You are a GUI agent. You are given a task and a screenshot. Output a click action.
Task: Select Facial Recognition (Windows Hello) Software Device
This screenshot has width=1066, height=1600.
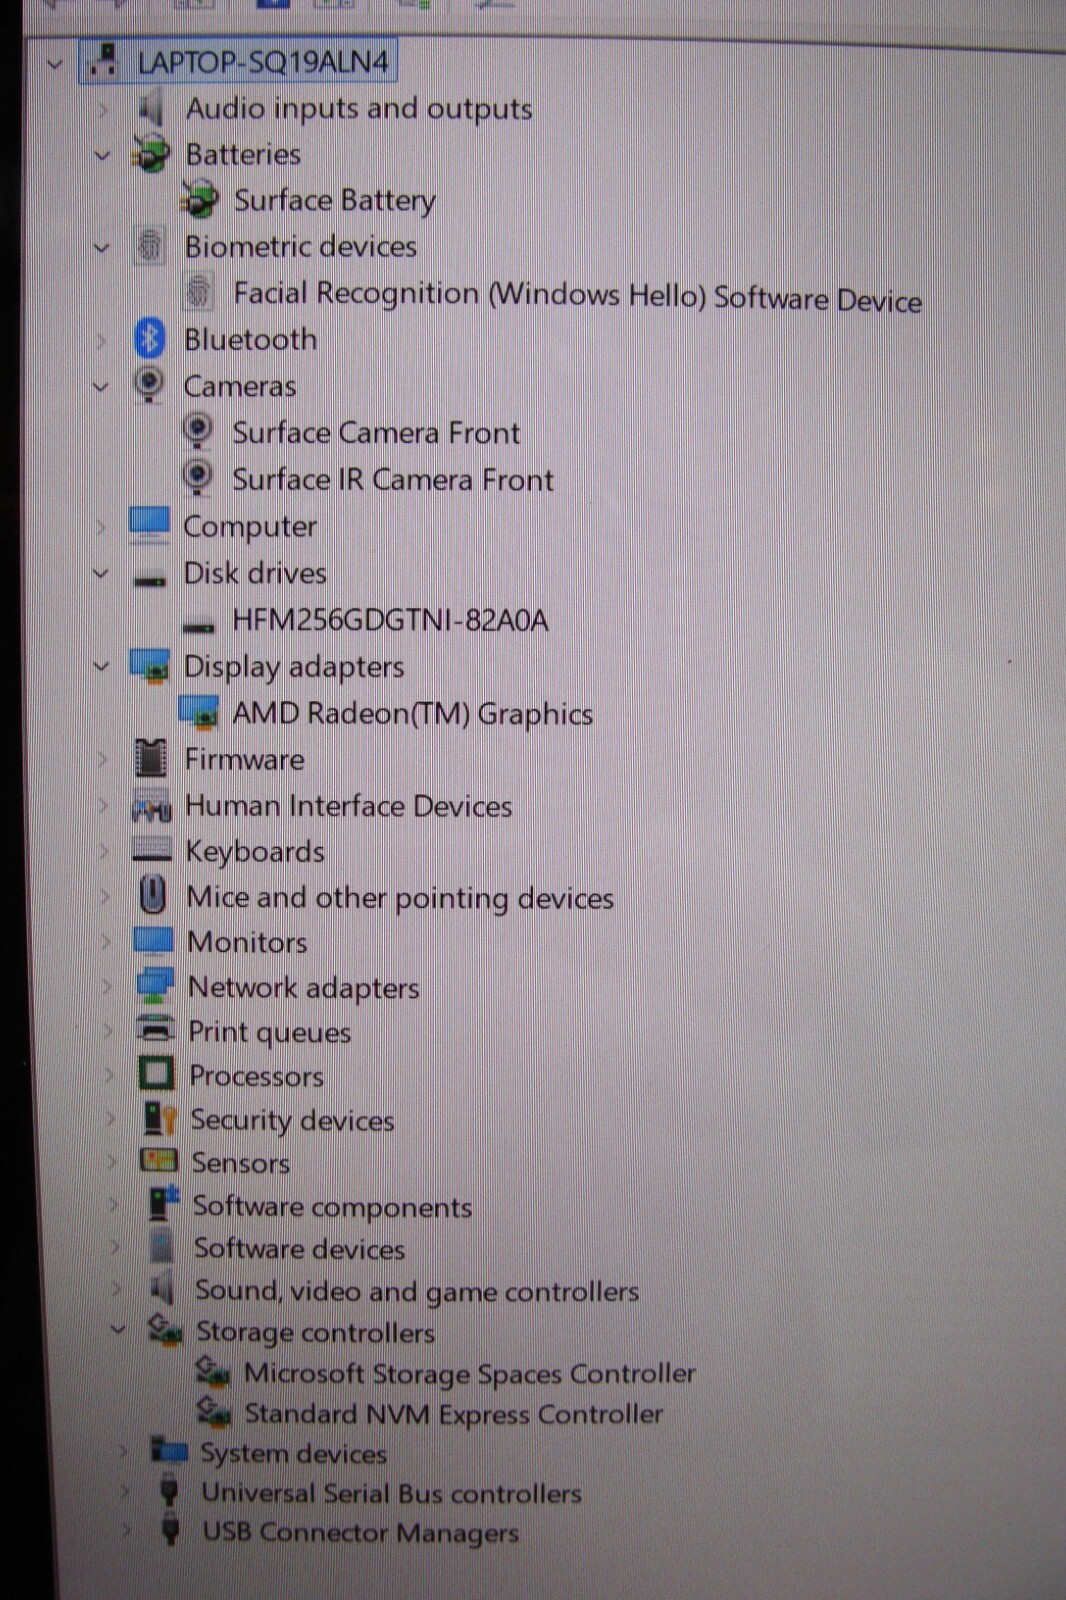(x=577, y=296)
